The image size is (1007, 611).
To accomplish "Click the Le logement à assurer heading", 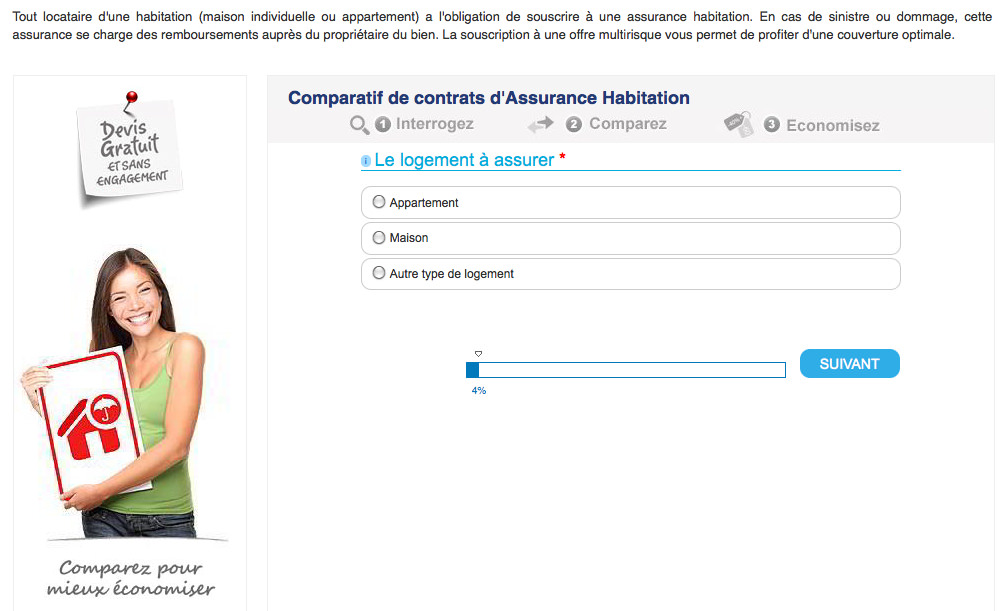I will tap(464, 160).
